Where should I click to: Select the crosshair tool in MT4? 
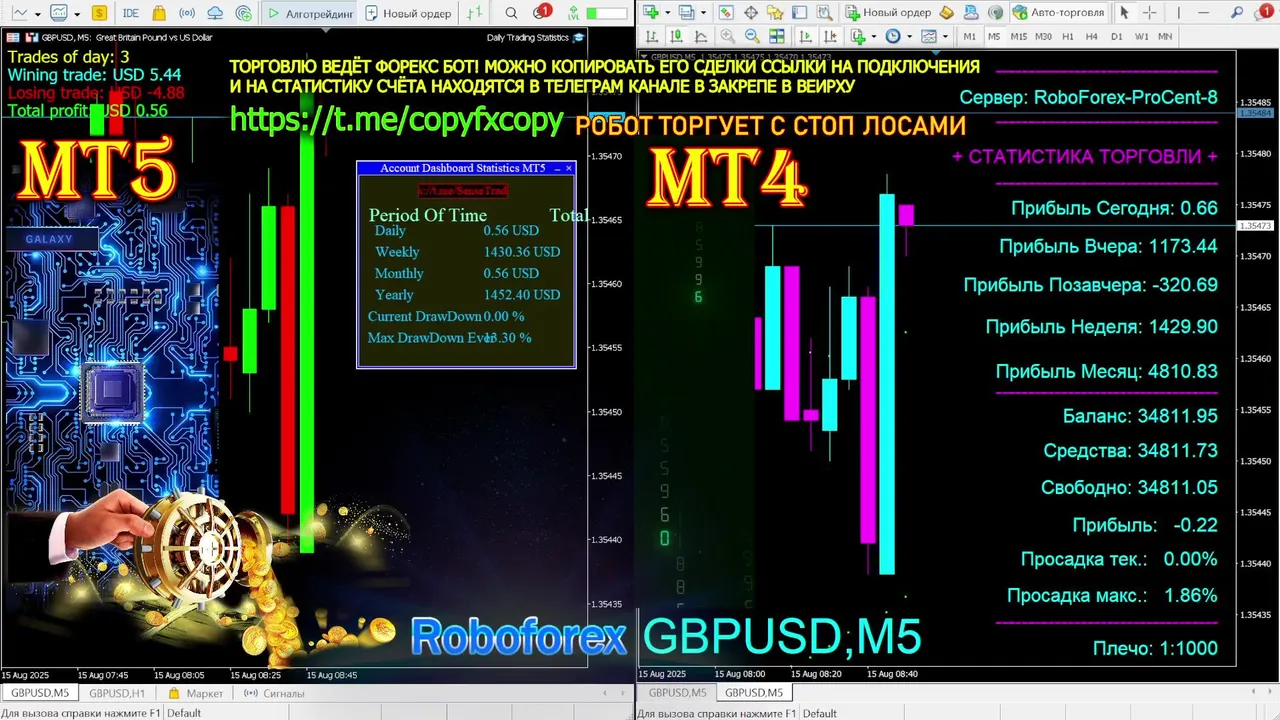1149,13
